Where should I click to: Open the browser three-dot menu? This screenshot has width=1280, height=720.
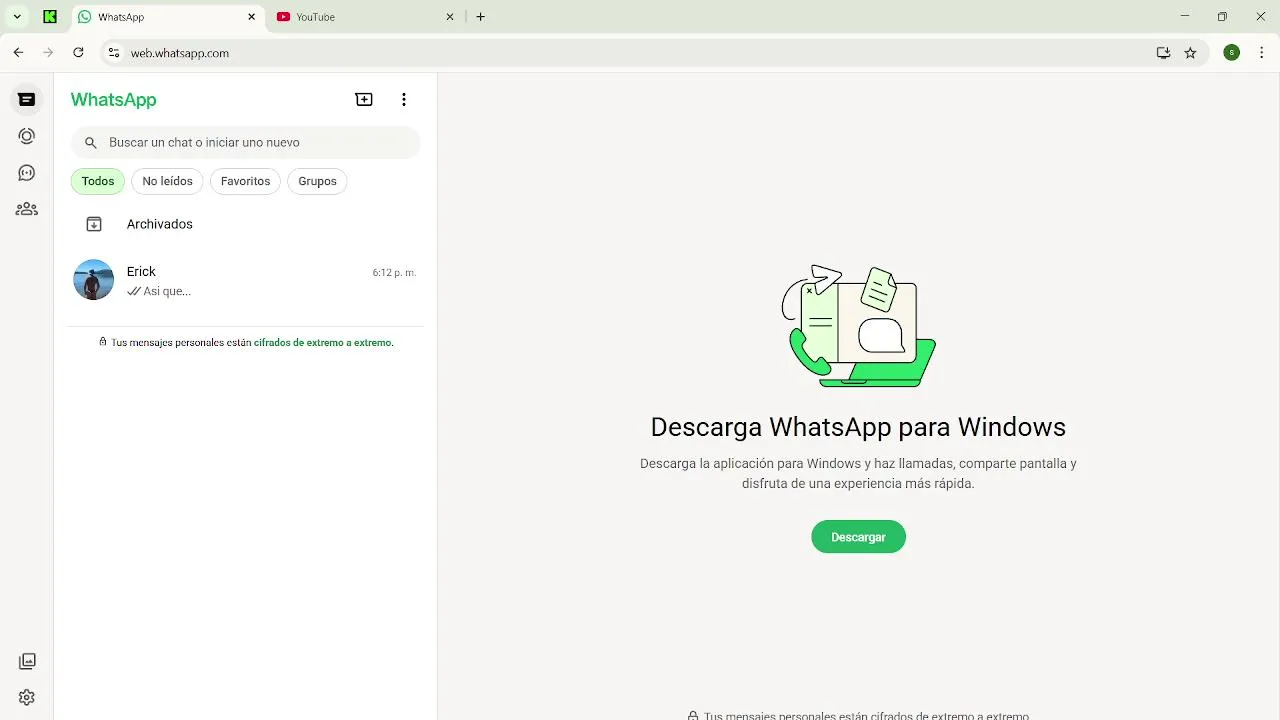pyautogui.click(x=1262, y=53)
